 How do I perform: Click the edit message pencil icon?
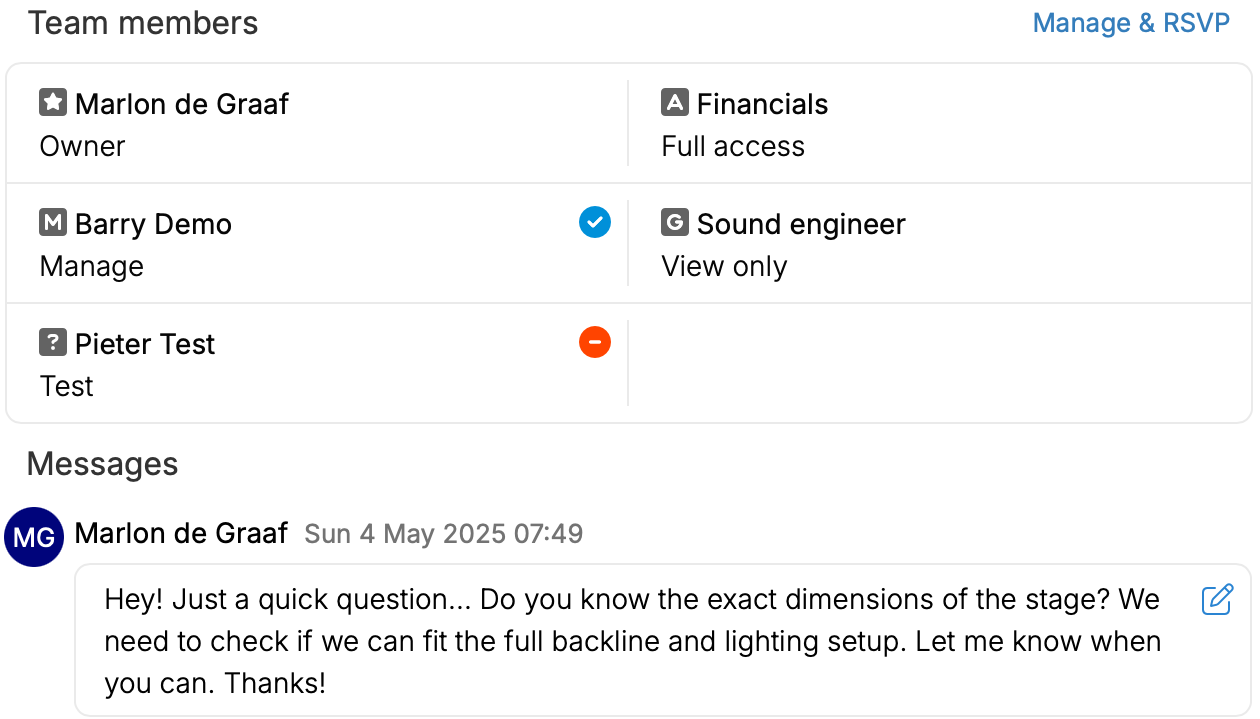(1217, 599)
